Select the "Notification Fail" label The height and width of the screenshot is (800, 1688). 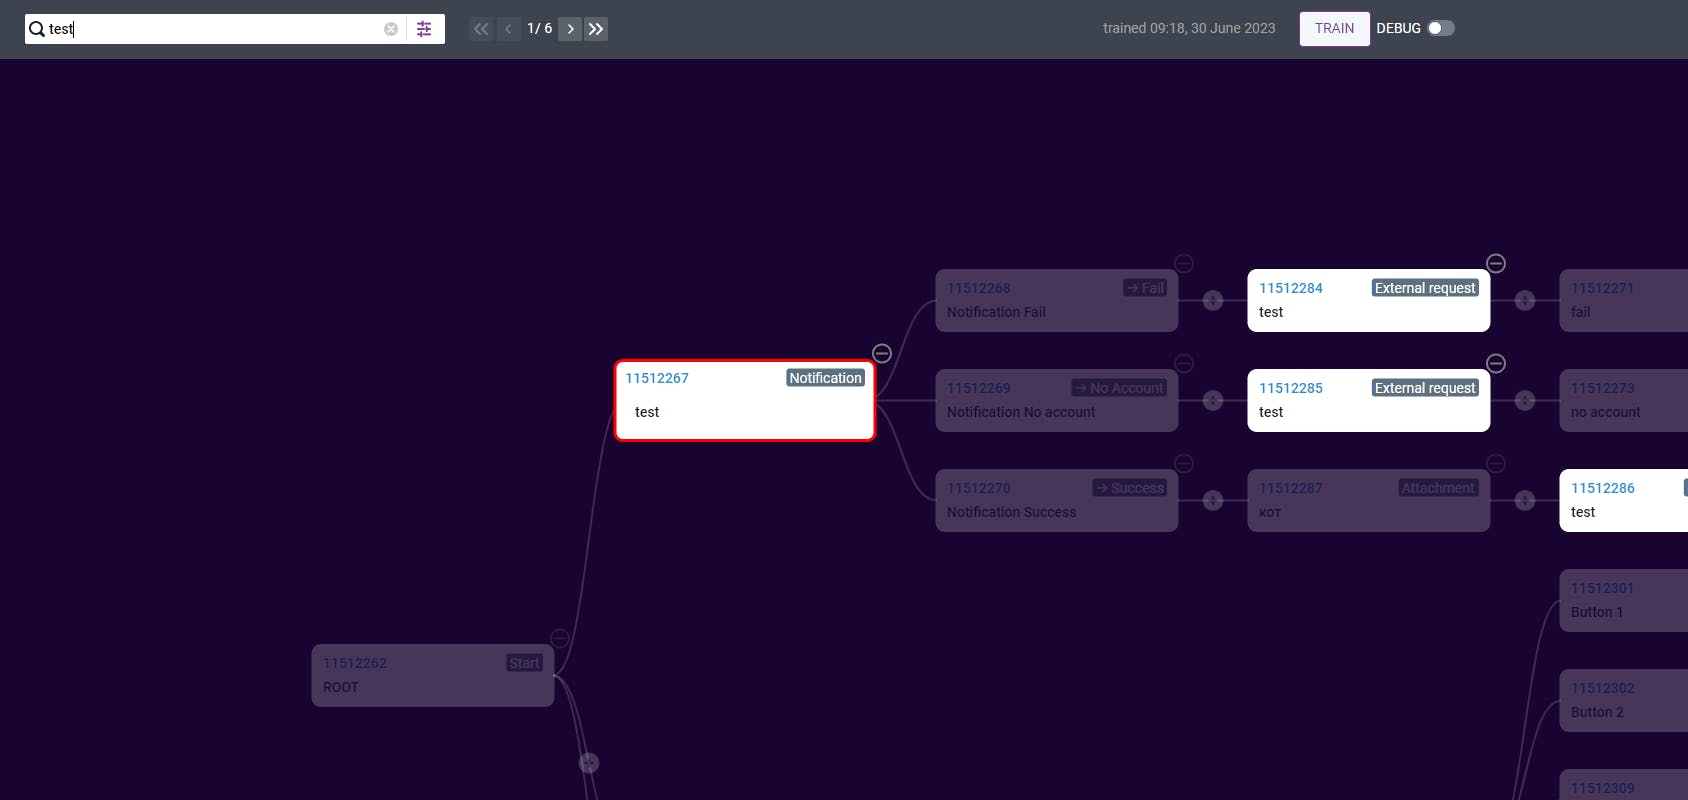point(996,312)
